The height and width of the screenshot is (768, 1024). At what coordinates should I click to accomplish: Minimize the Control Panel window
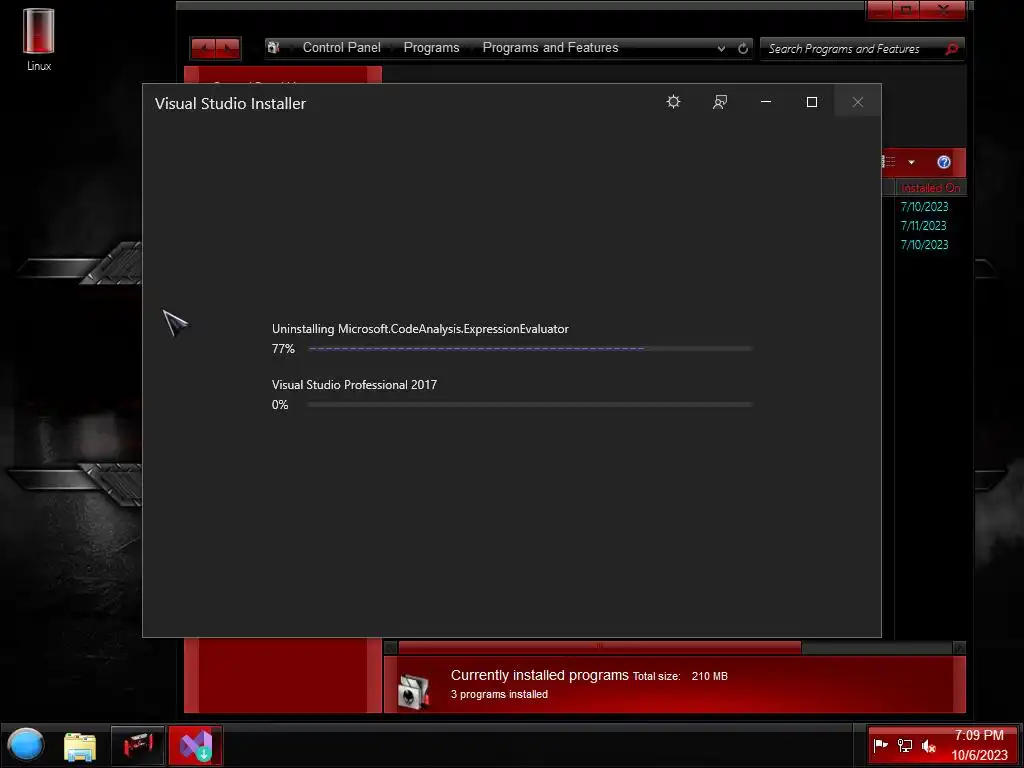click(x=879, y=10)
